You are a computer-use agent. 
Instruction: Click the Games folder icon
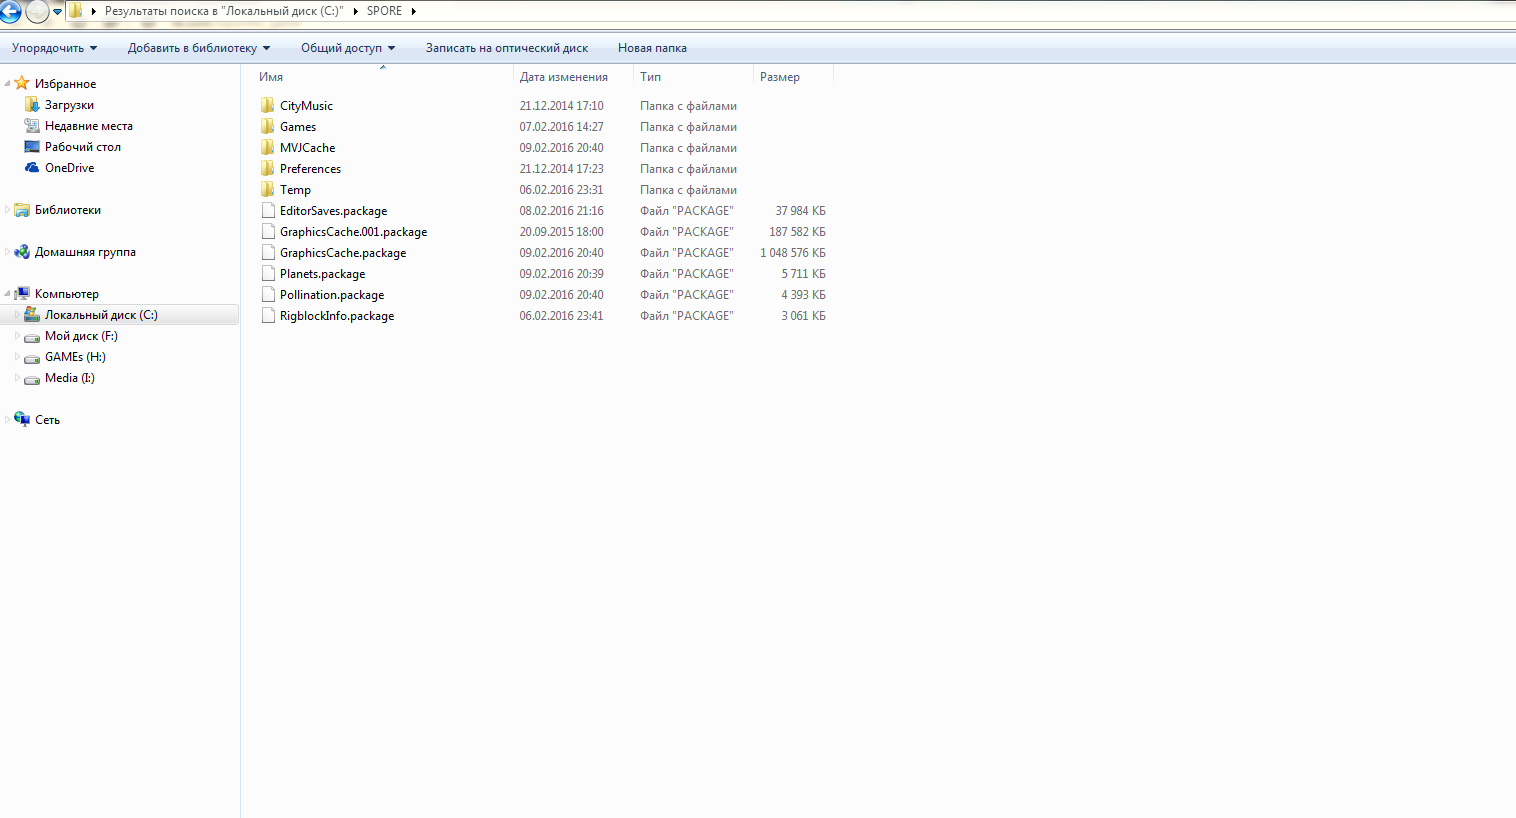[x=268, y=126]
